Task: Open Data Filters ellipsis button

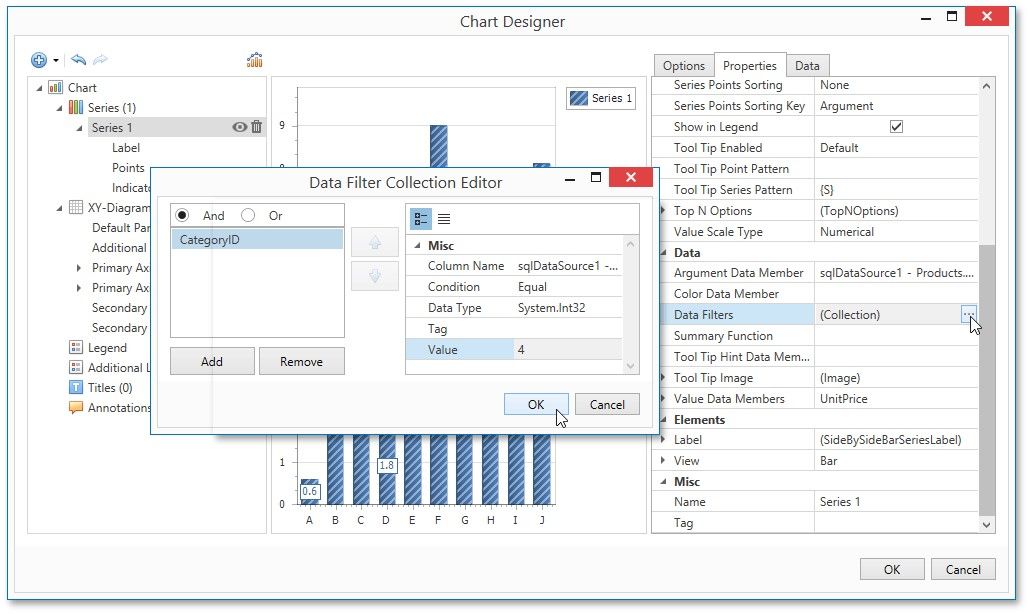Action: (968, 315)
